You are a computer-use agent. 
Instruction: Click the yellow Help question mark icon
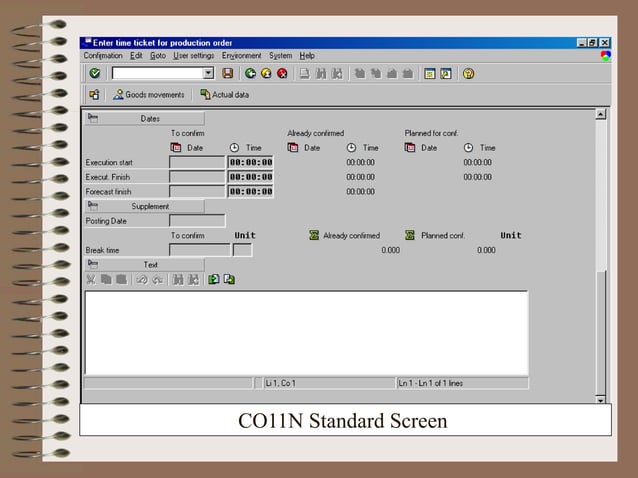coord(468,73)
